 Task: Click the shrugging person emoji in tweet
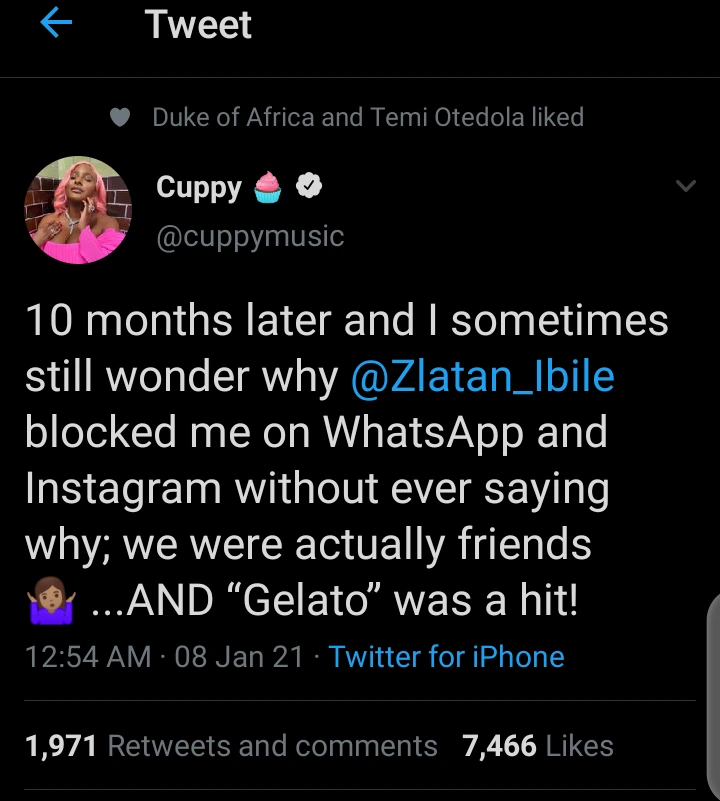48,603
